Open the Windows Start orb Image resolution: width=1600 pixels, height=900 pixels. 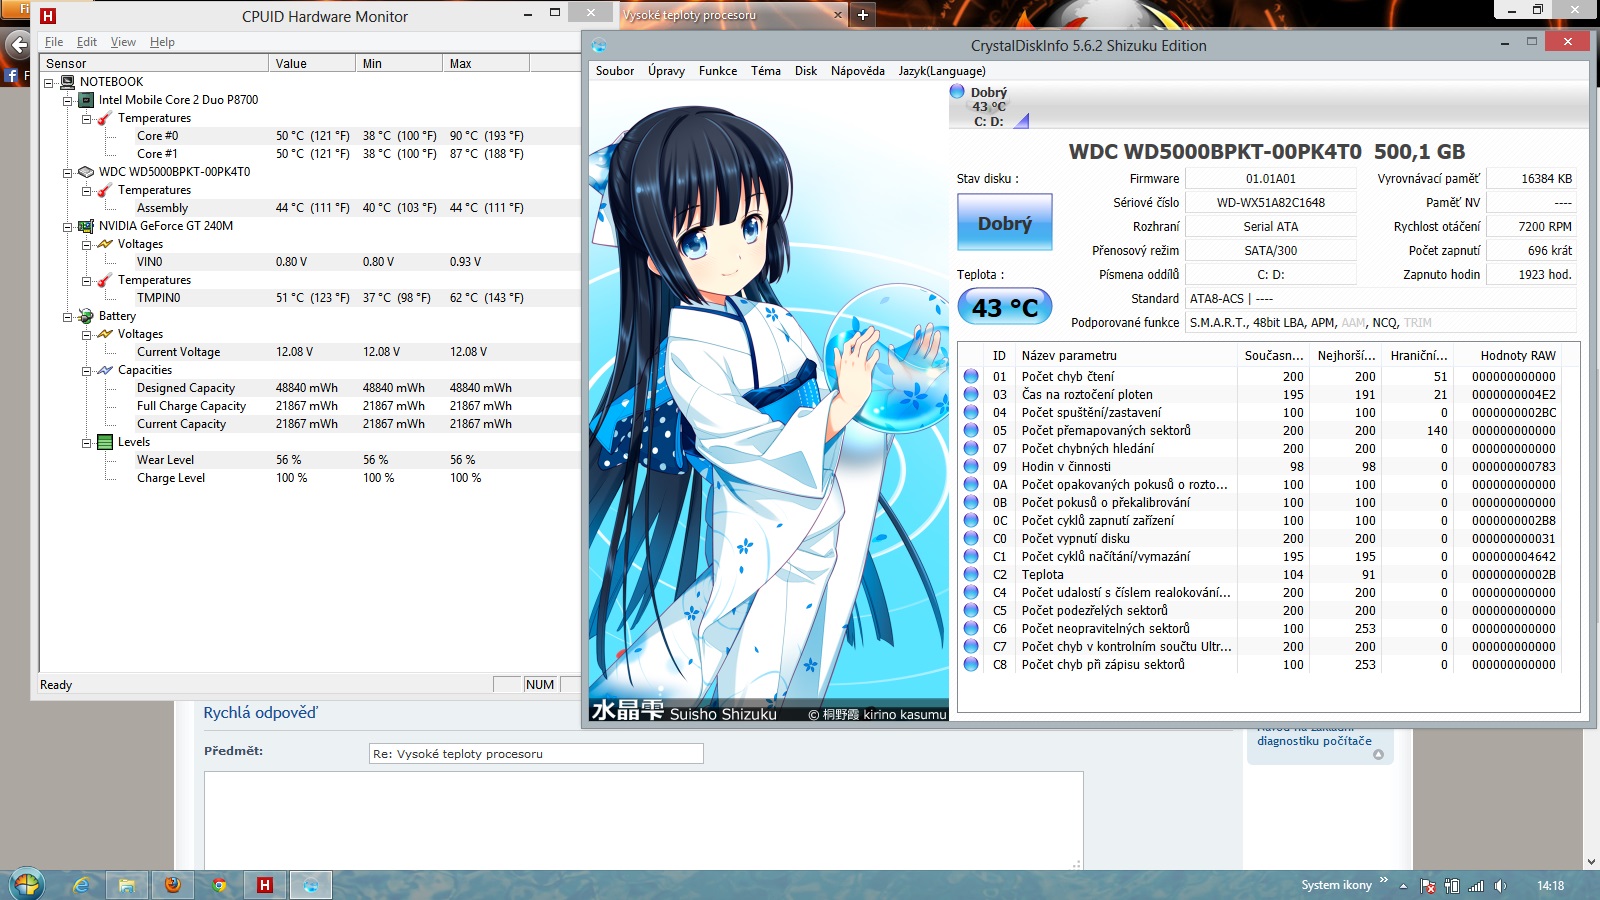pos(26,885)
